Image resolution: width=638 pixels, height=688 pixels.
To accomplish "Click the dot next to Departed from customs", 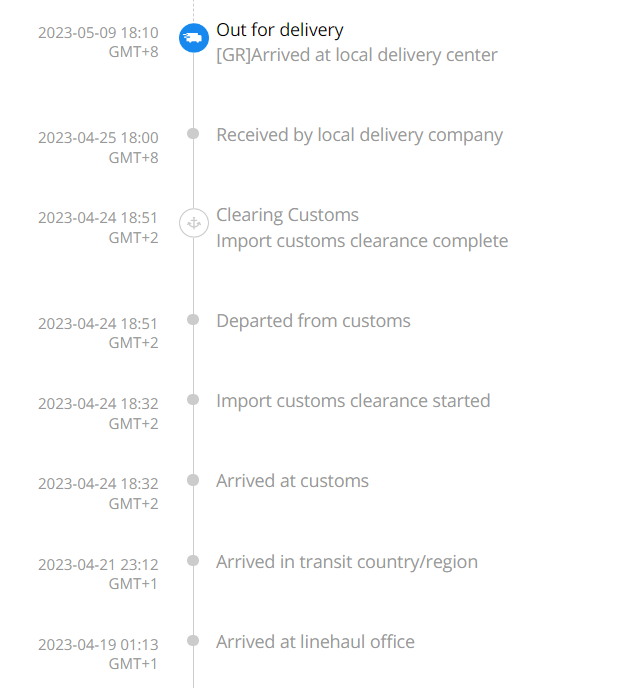I will tap(193, 319).
